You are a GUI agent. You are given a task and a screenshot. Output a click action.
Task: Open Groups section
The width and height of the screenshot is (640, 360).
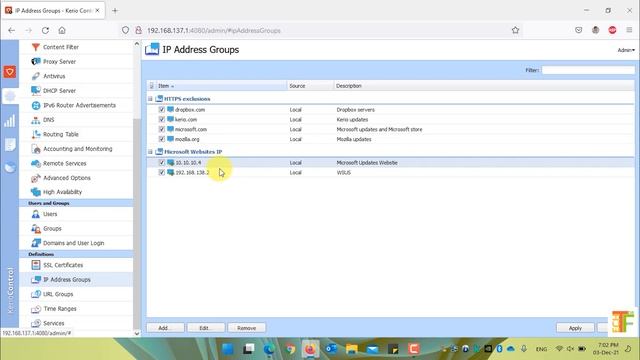point(52,229)
